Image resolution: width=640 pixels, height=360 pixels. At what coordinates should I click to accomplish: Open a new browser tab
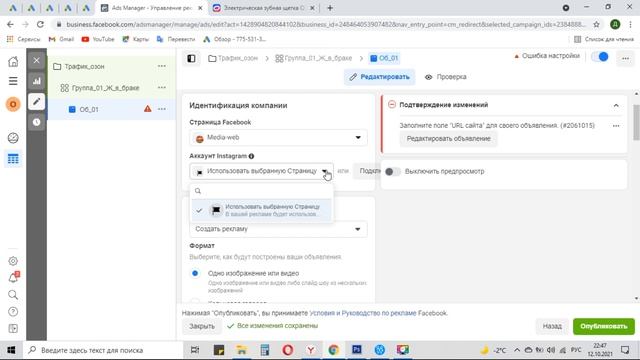click(330, 8)
